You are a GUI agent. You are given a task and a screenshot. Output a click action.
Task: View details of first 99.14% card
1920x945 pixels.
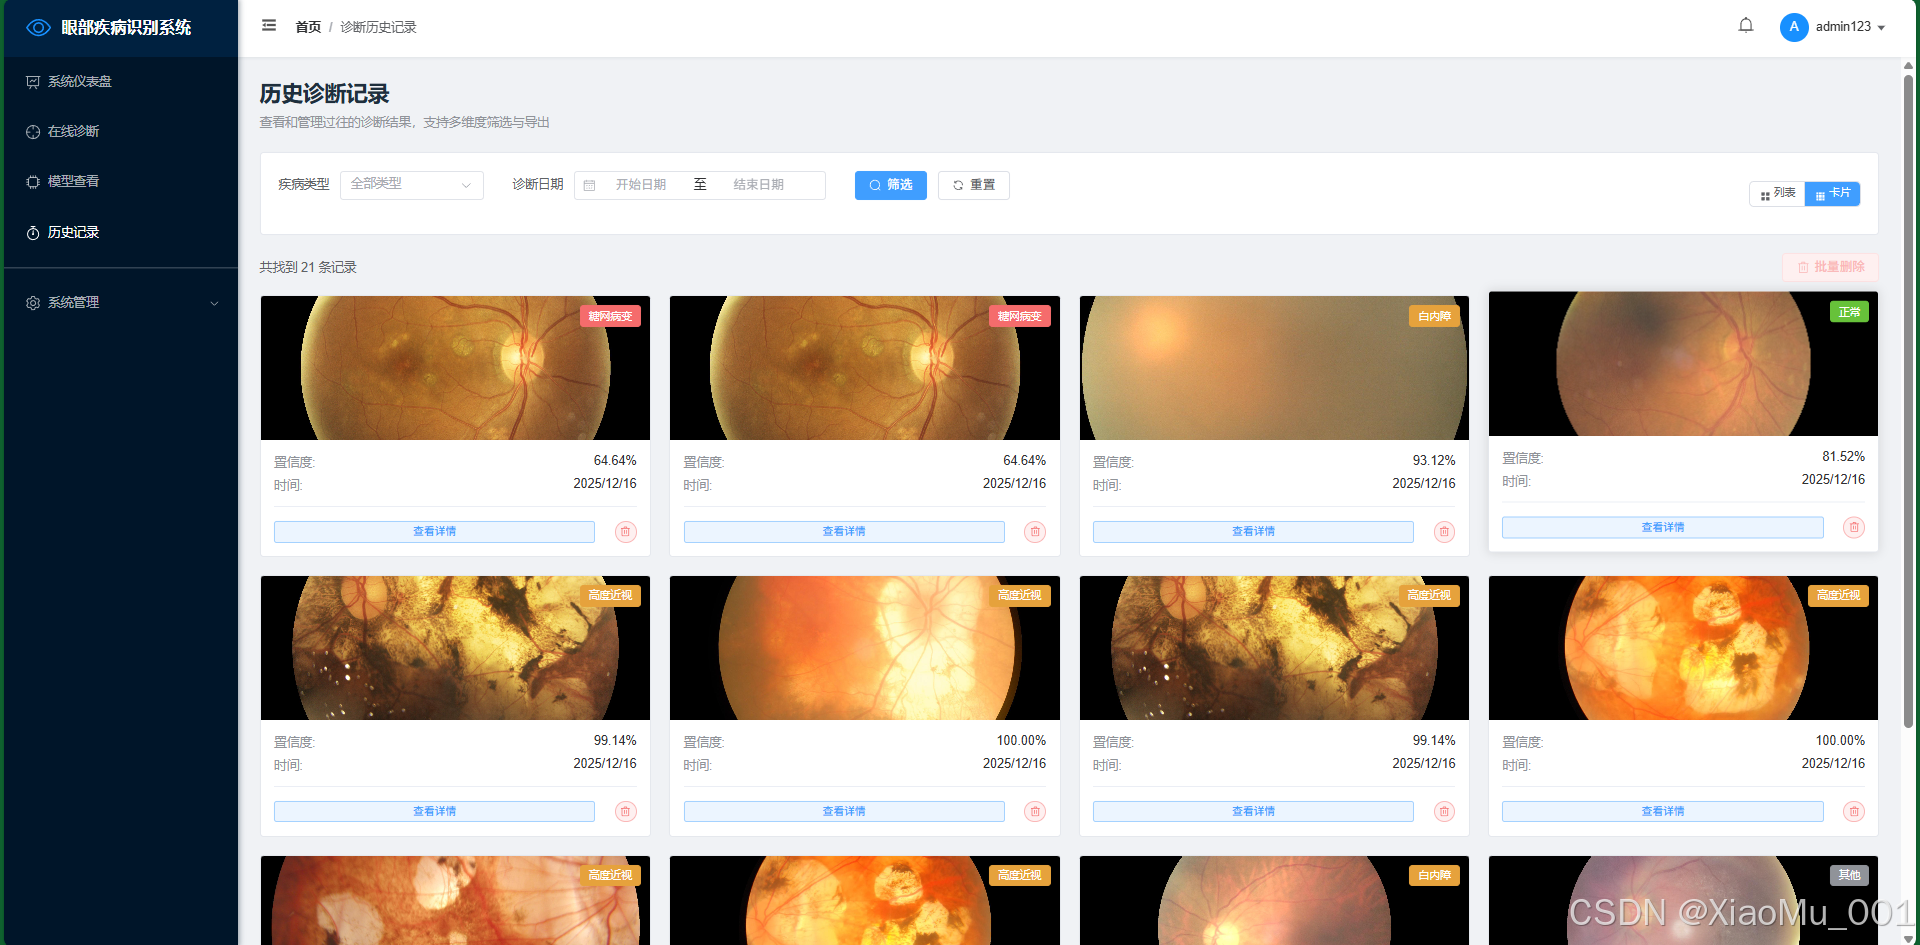pos(434,812)
